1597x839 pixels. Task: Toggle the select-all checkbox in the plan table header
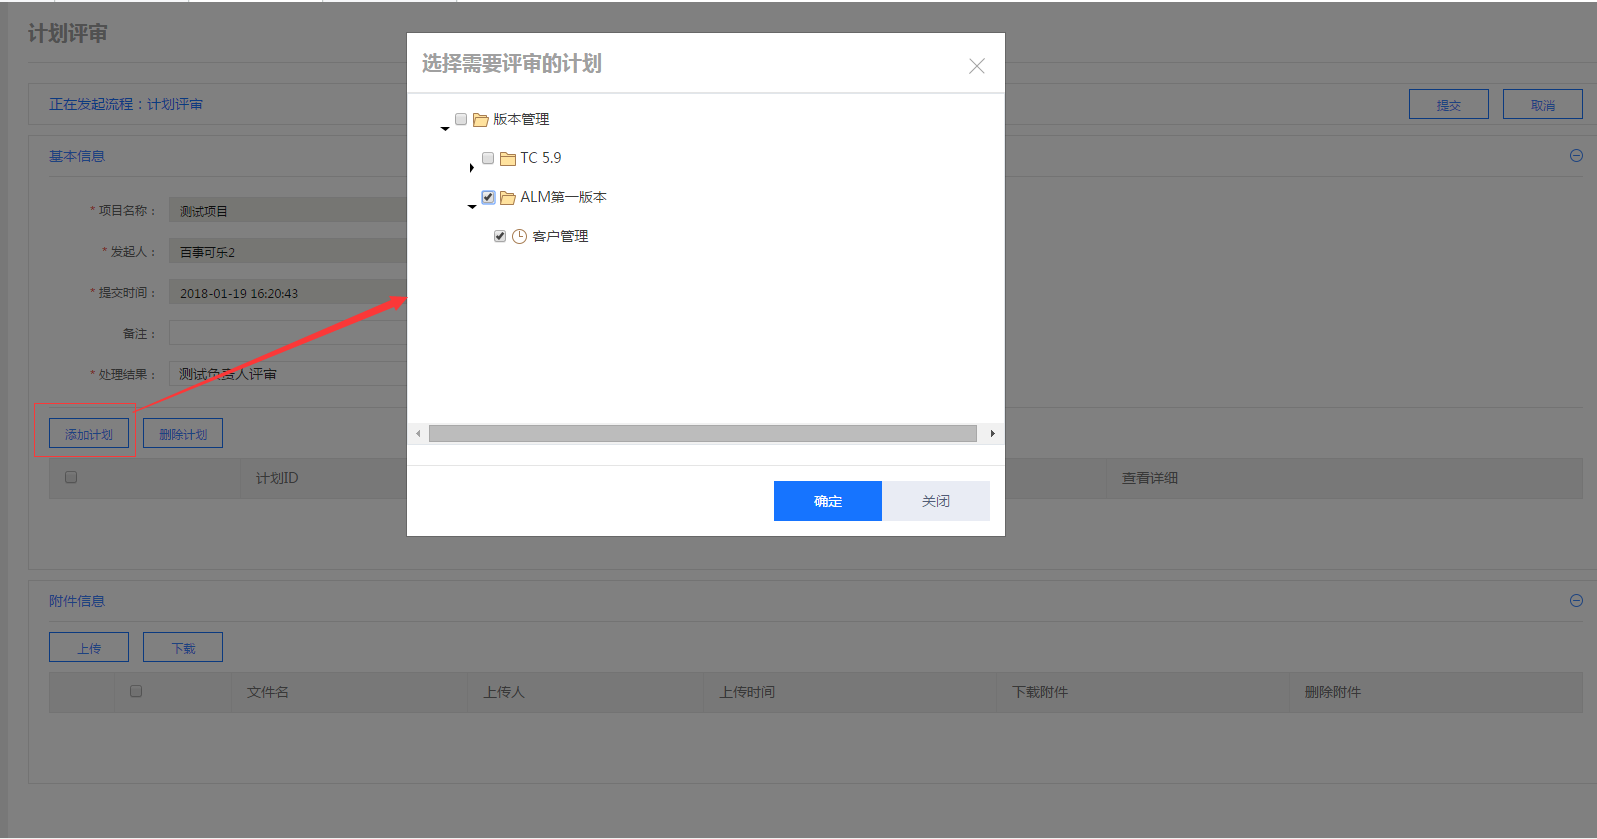pos(71,477)
